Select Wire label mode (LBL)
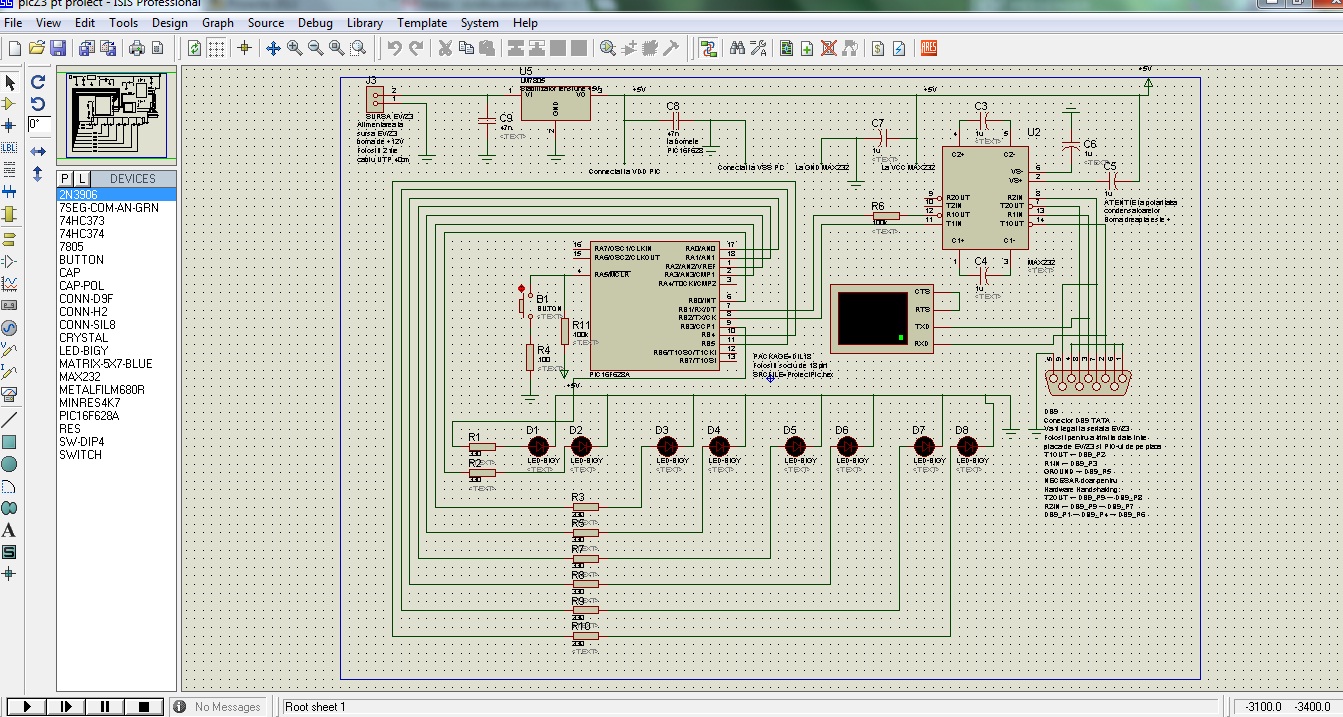Image resolution: width=1343 pixels, height=717 pixels. [x=10, y=147]
